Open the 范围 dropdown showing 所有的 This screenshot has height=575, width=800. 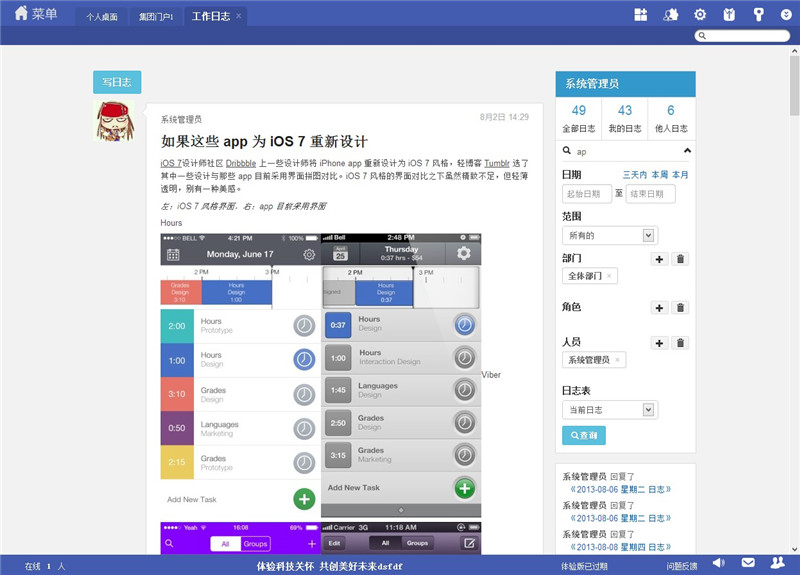[x=610, y=235]
